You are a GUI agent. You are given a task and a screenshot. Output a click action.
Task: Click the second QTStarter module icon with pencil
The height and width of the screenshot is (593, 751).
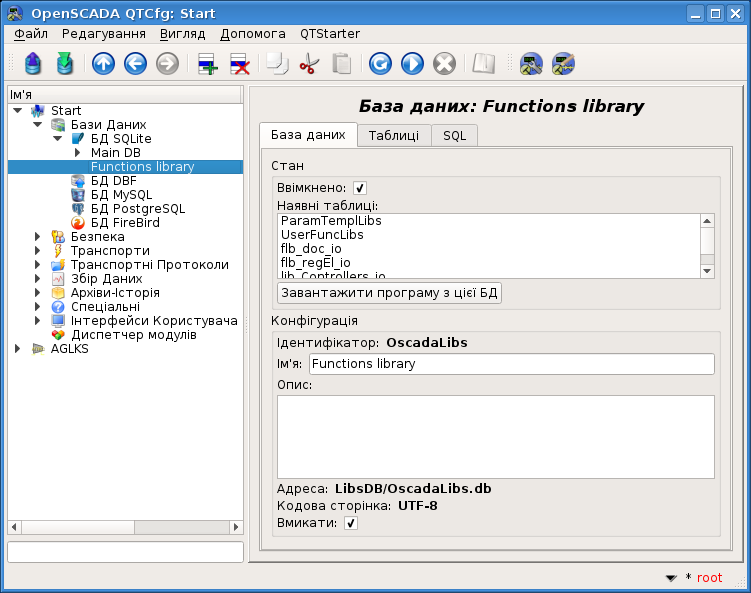pos(563,64)
